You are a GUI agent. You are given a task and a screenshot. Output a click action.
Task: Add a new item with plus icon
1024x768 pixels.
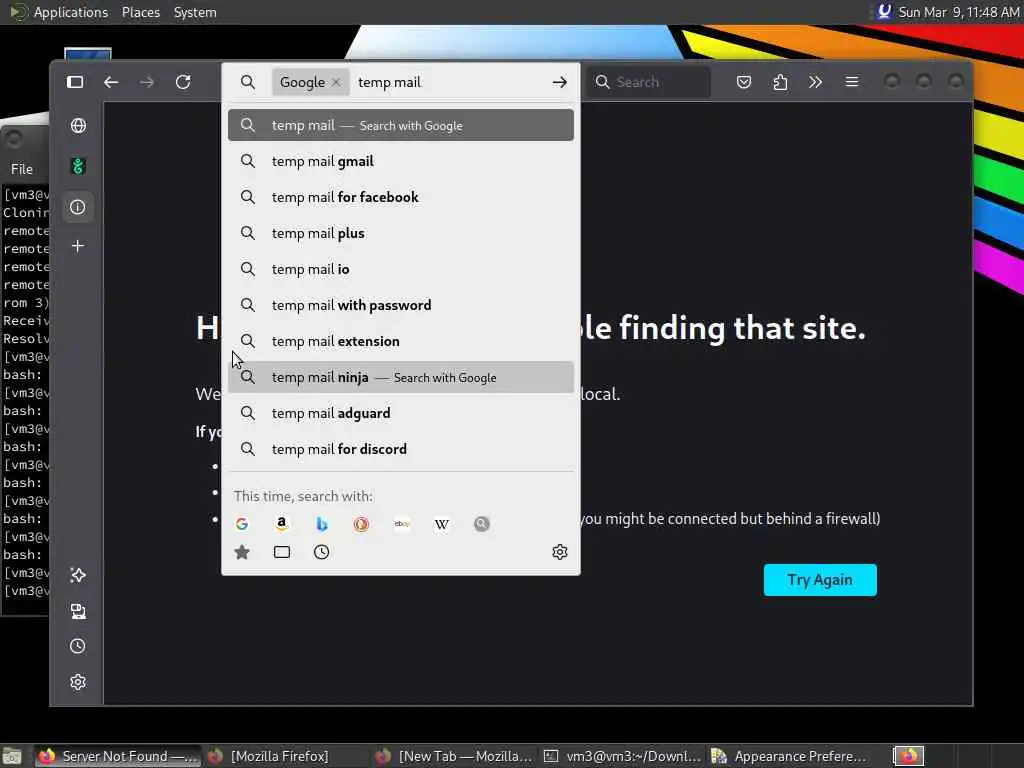point(78,246)
